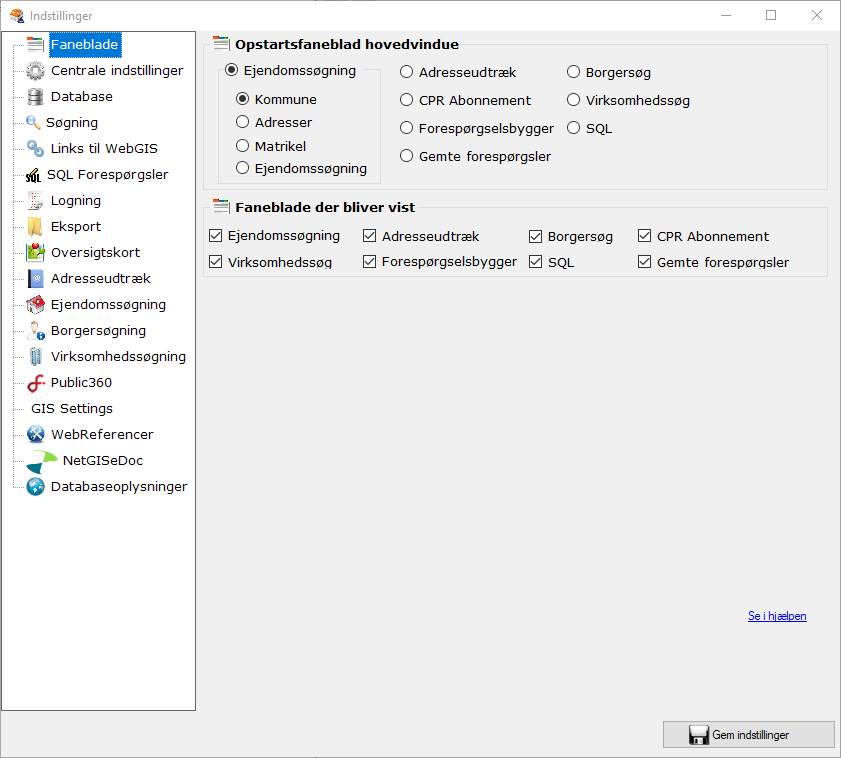The height and width of the screenshot is (758, 841).
Task: Uncheck the SQL faneblad checkbox
Action: pos(536,261)
